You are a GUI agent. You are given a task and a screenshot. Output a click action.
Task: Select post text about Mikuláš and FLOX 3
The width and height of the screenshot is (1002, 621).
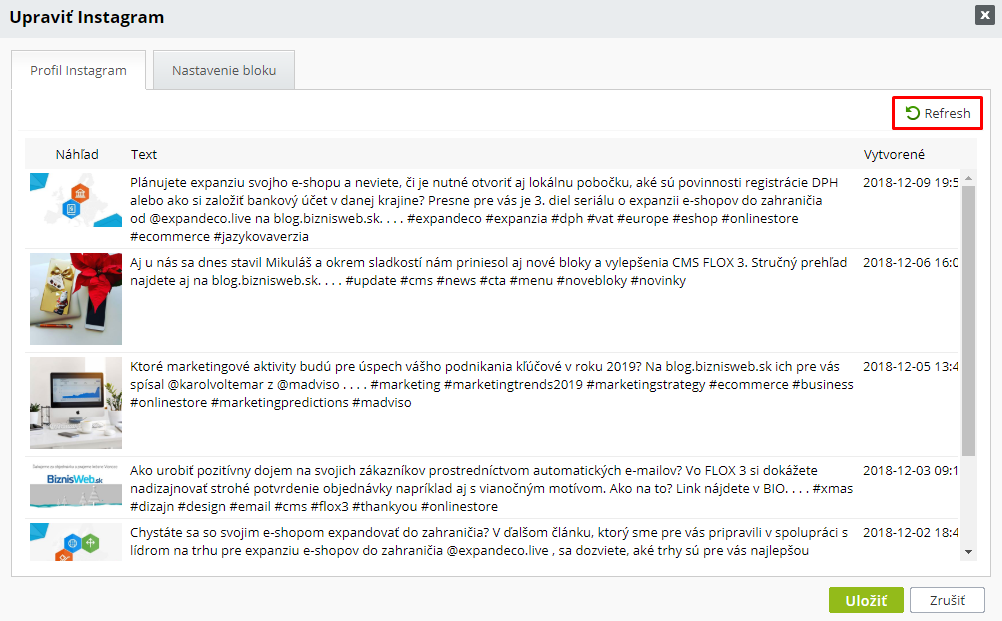click(x=488, y=272)
